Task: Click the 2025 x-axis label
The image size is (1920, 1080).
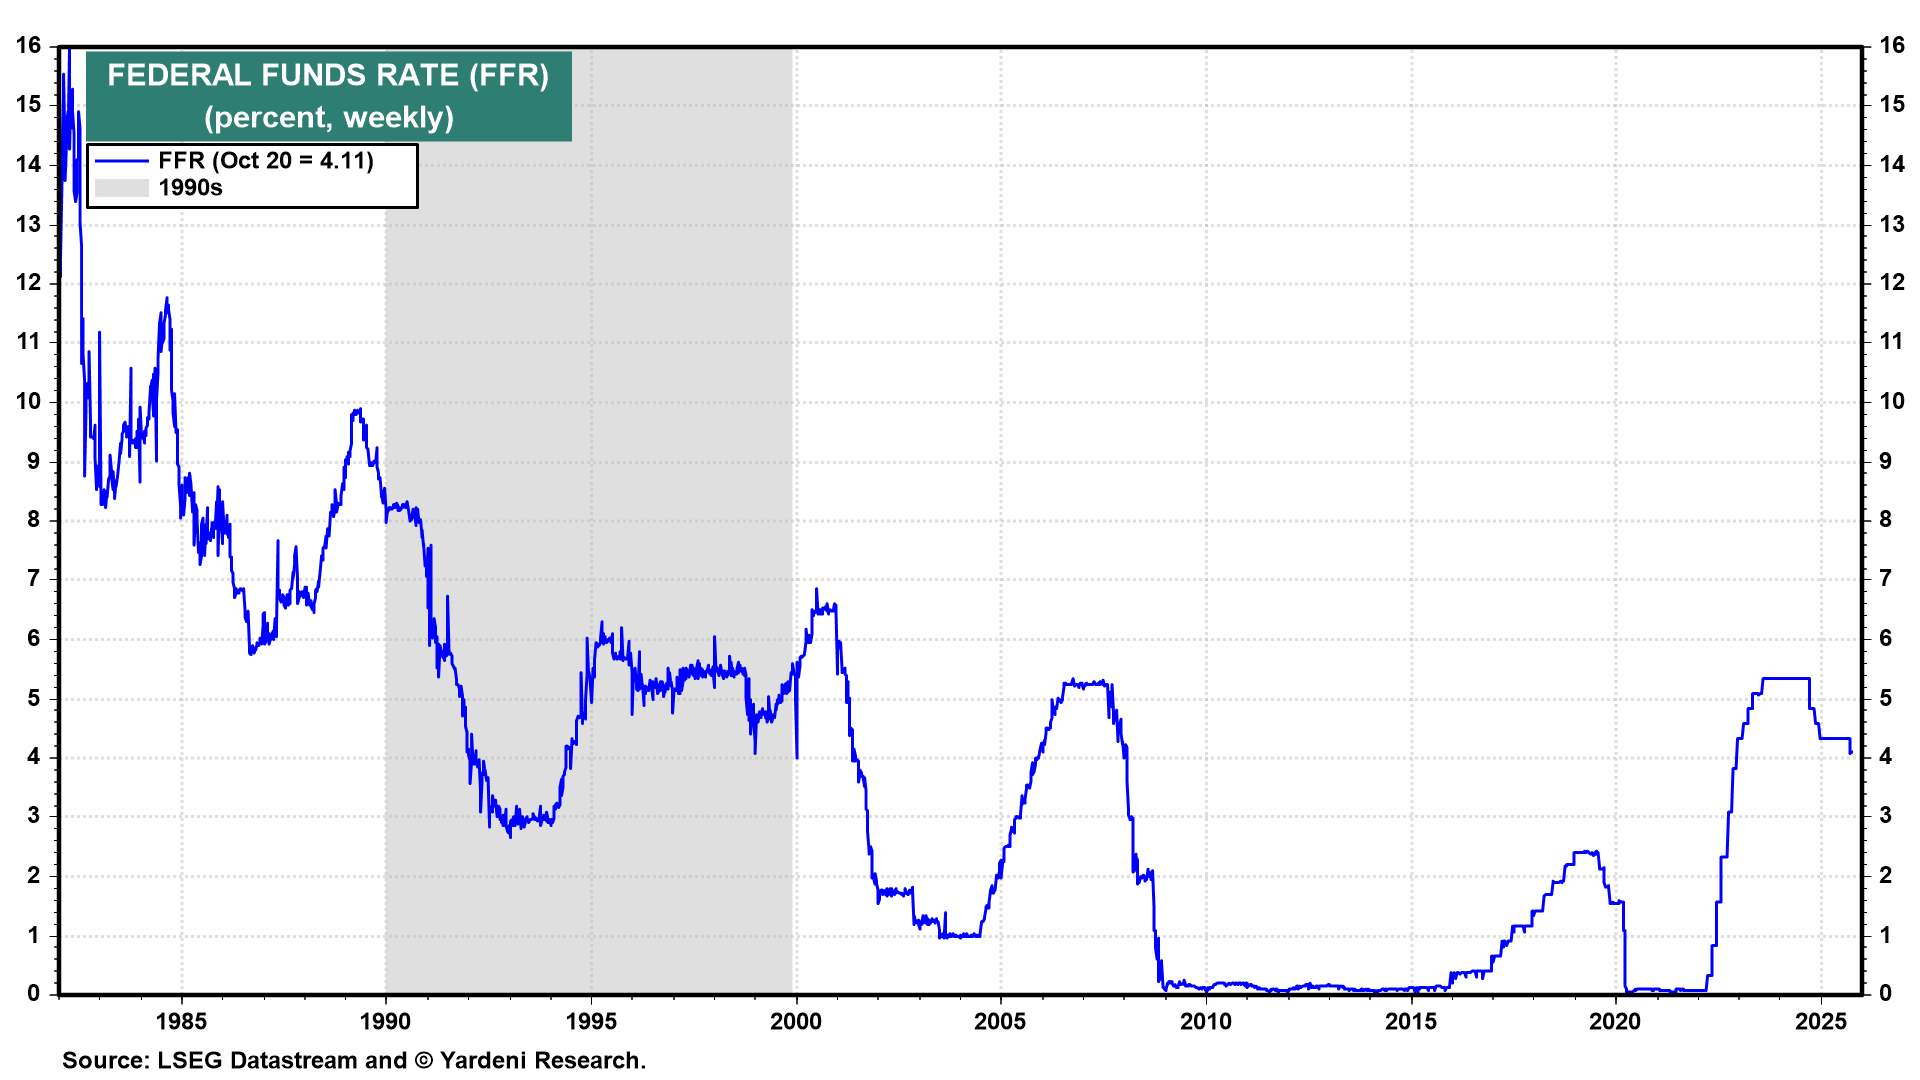Action: 1821,1021
